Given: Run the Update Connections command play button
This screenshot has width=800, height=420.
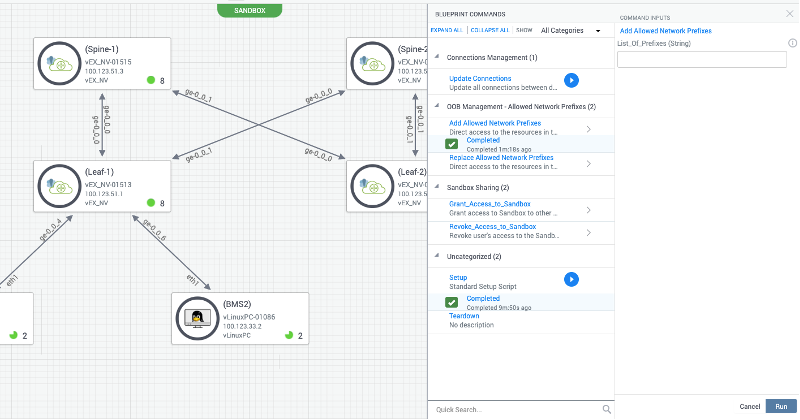Looking at the screenshot, I should (x=571, y=80).
